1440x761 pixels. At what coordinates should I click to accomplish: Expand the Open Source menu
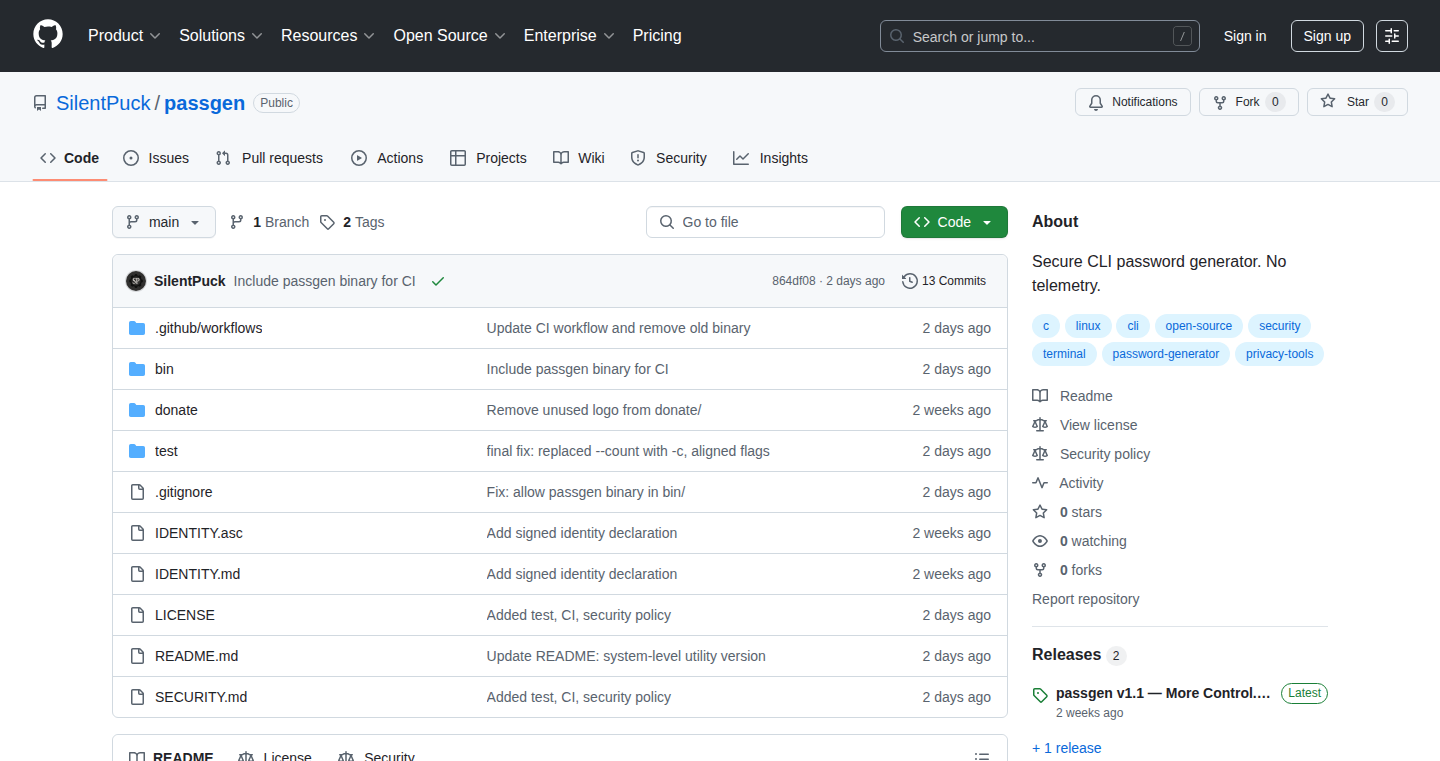coord(450,36)
